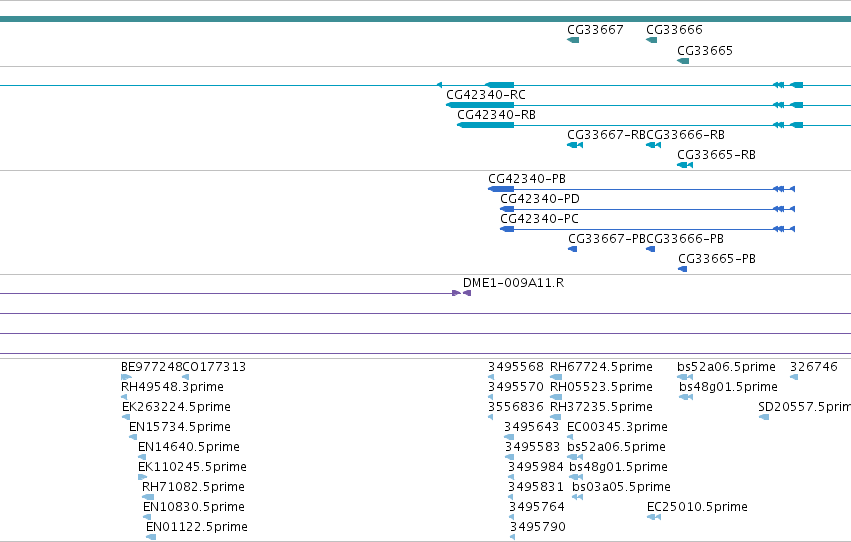Click feature label 3495568
This screenshot has width=851, height=542.
(x=516, y=367)
